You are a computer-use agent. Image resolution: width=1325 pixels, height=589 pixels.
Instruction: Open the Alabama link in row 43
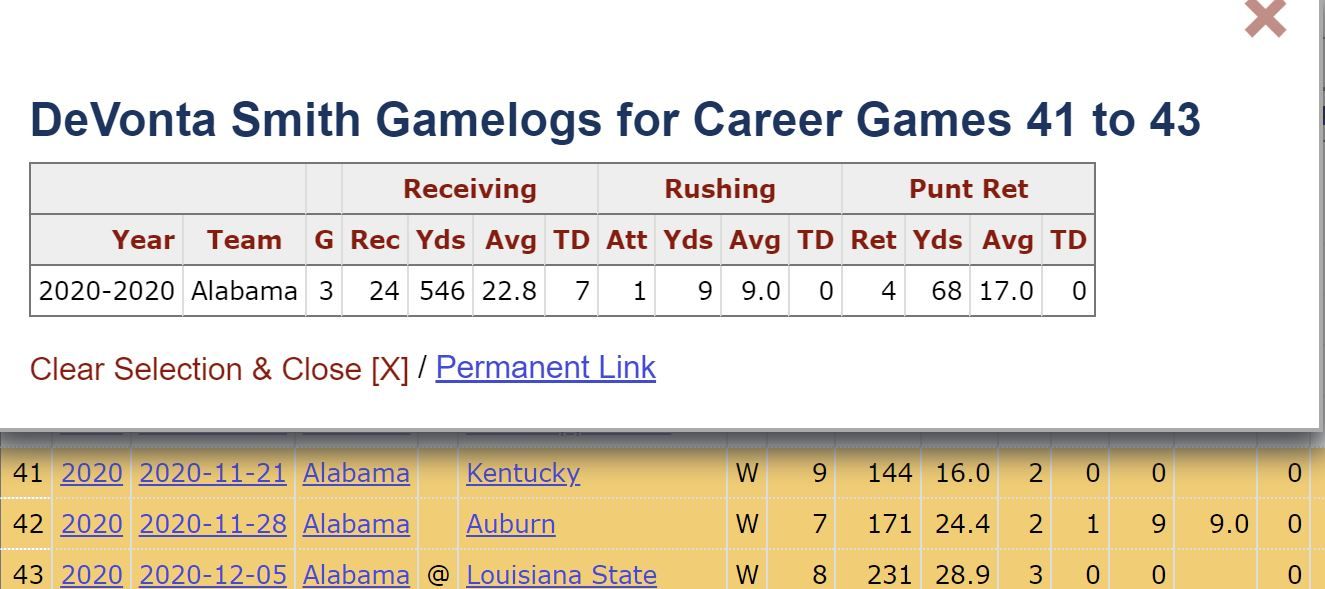(x=356, y=575)
